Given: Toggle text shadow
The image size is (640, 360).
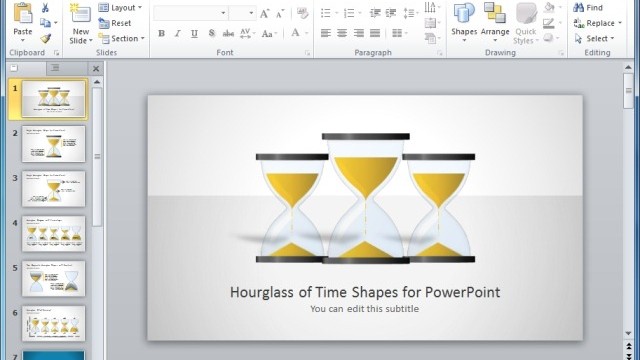Looking at the screenshot, I should [211, 33].
